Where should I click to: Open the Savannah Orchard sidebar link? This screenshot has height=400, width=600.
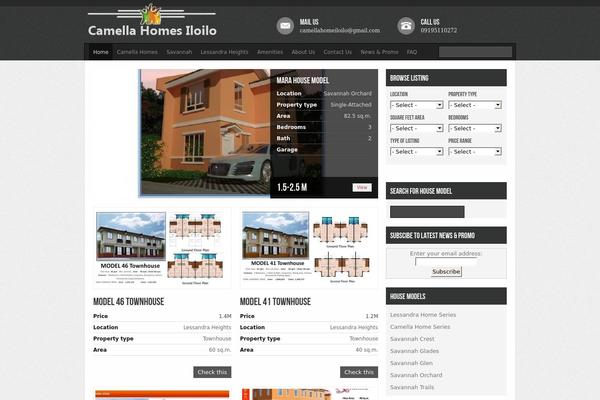pos(416,375)
